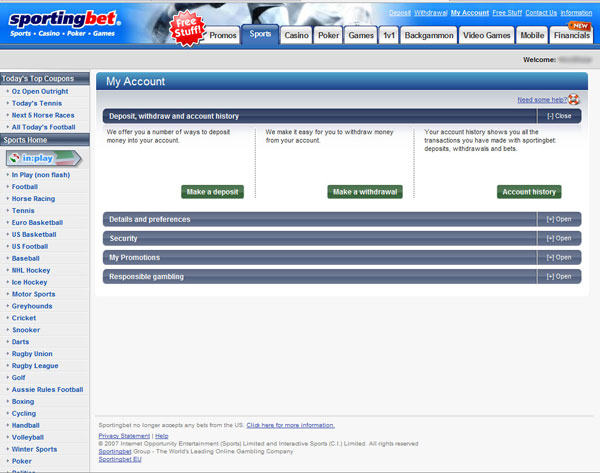Open the Sportingbet EU footer link
Viewport: 600px width, 473px height.
120,459
